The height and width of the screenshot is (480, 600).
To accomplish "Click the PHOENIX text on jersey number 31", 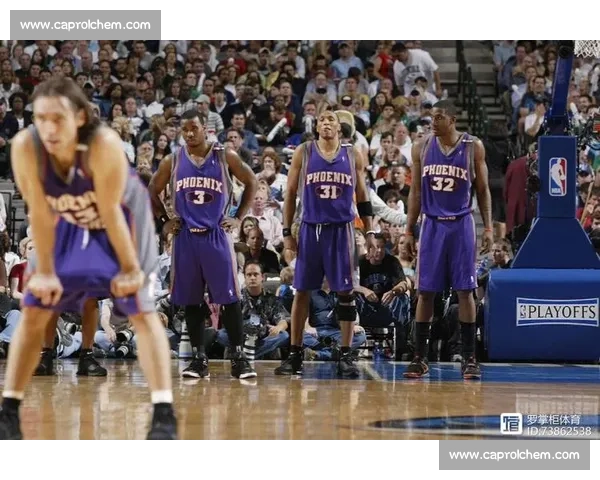I will click(x=328, y=178).
